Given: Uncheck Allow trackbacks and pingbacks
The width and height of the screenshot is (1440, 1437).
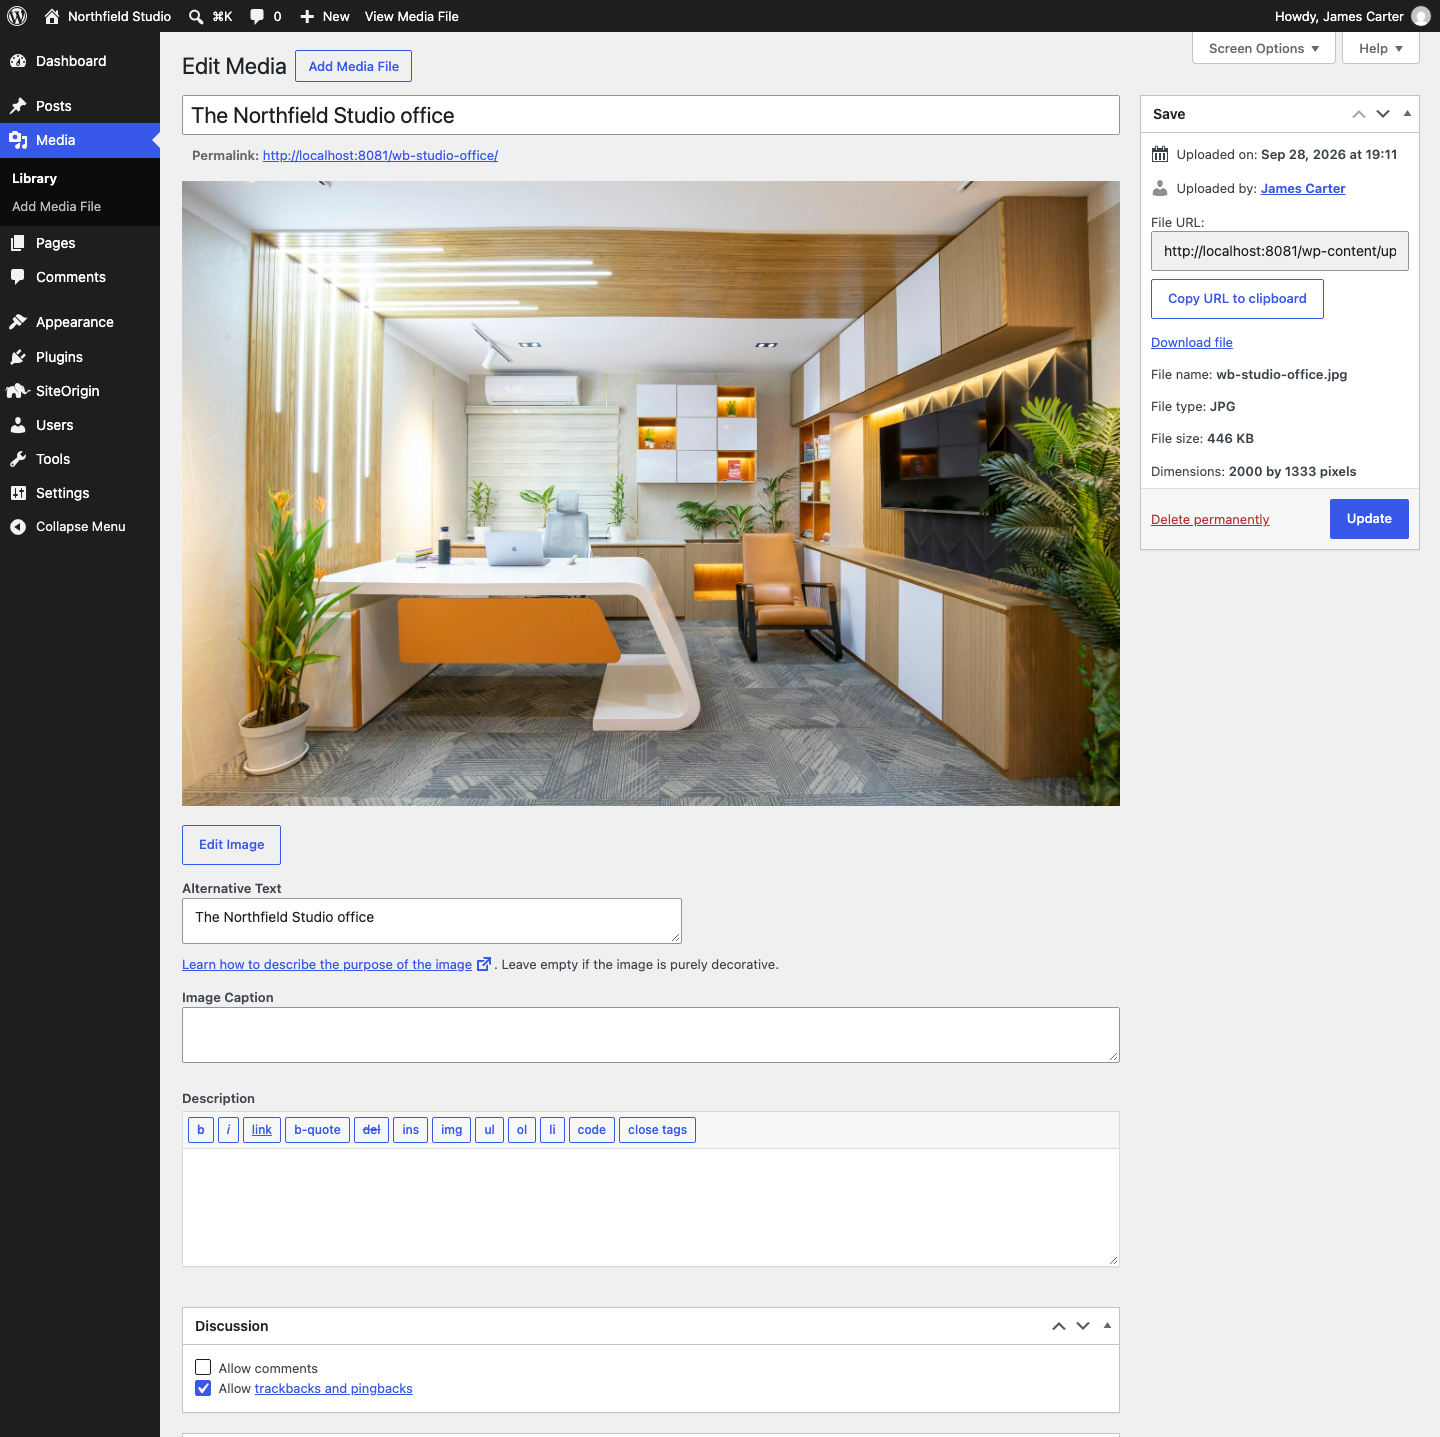Looking at the screenshot, I should click(x=203, y=1388).
